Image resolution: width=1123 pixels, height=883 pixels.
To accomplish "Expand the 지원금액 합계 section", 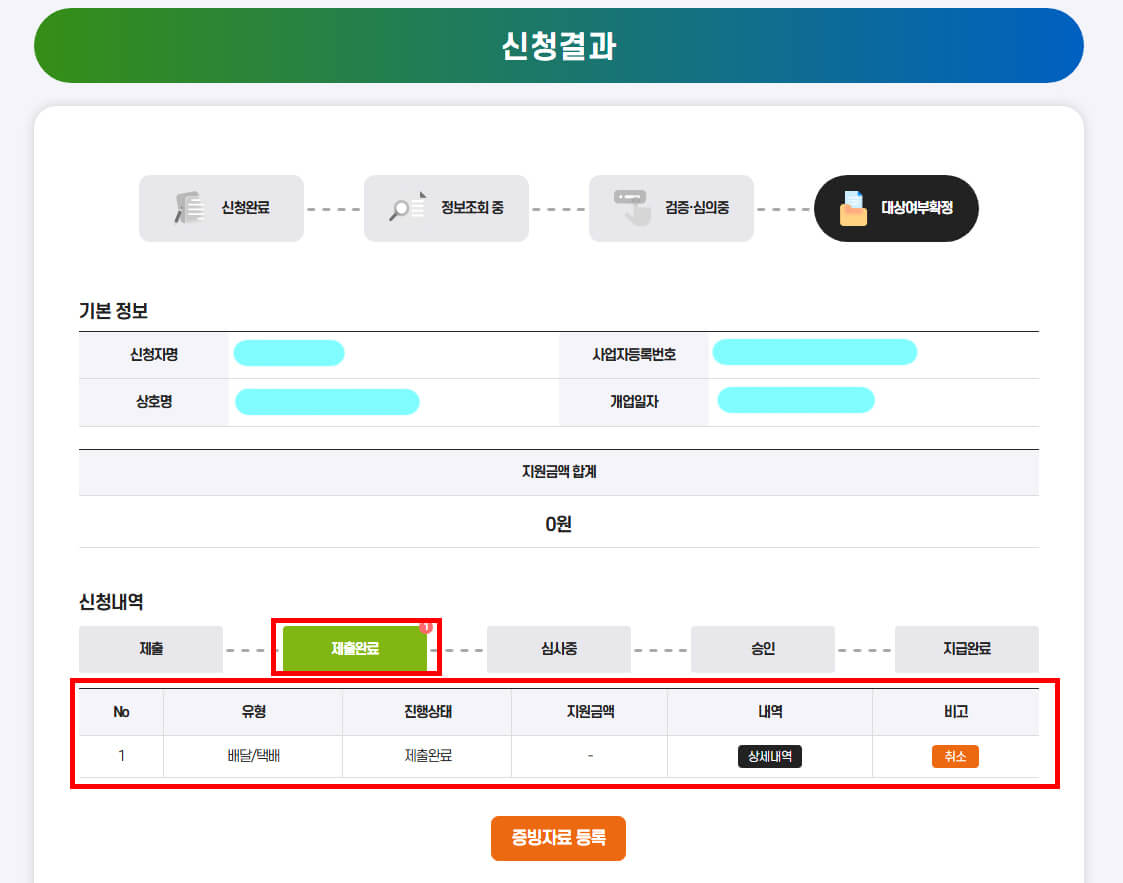I will [x=558, y=471].
